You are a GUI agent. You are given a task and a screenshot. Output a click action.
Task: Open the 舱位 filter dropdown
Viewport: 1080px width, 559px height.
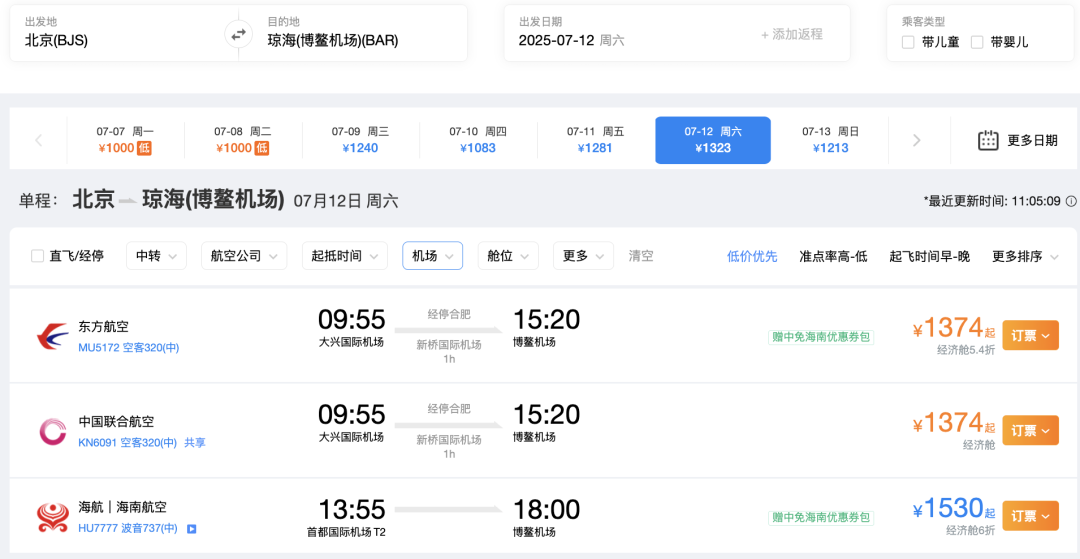pyautogui.click(x=508, y=256)
